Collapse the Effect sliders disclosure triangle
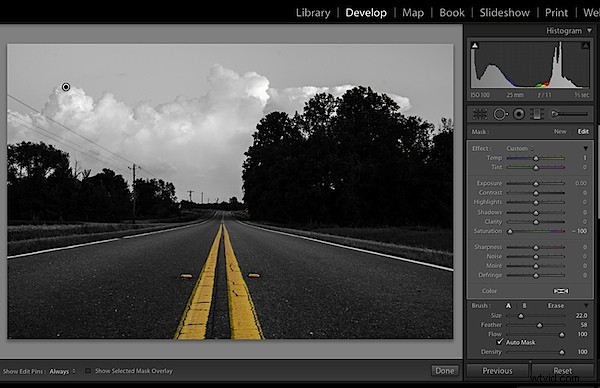The width and height of the screenshot is (600, 388). point(585,148)
